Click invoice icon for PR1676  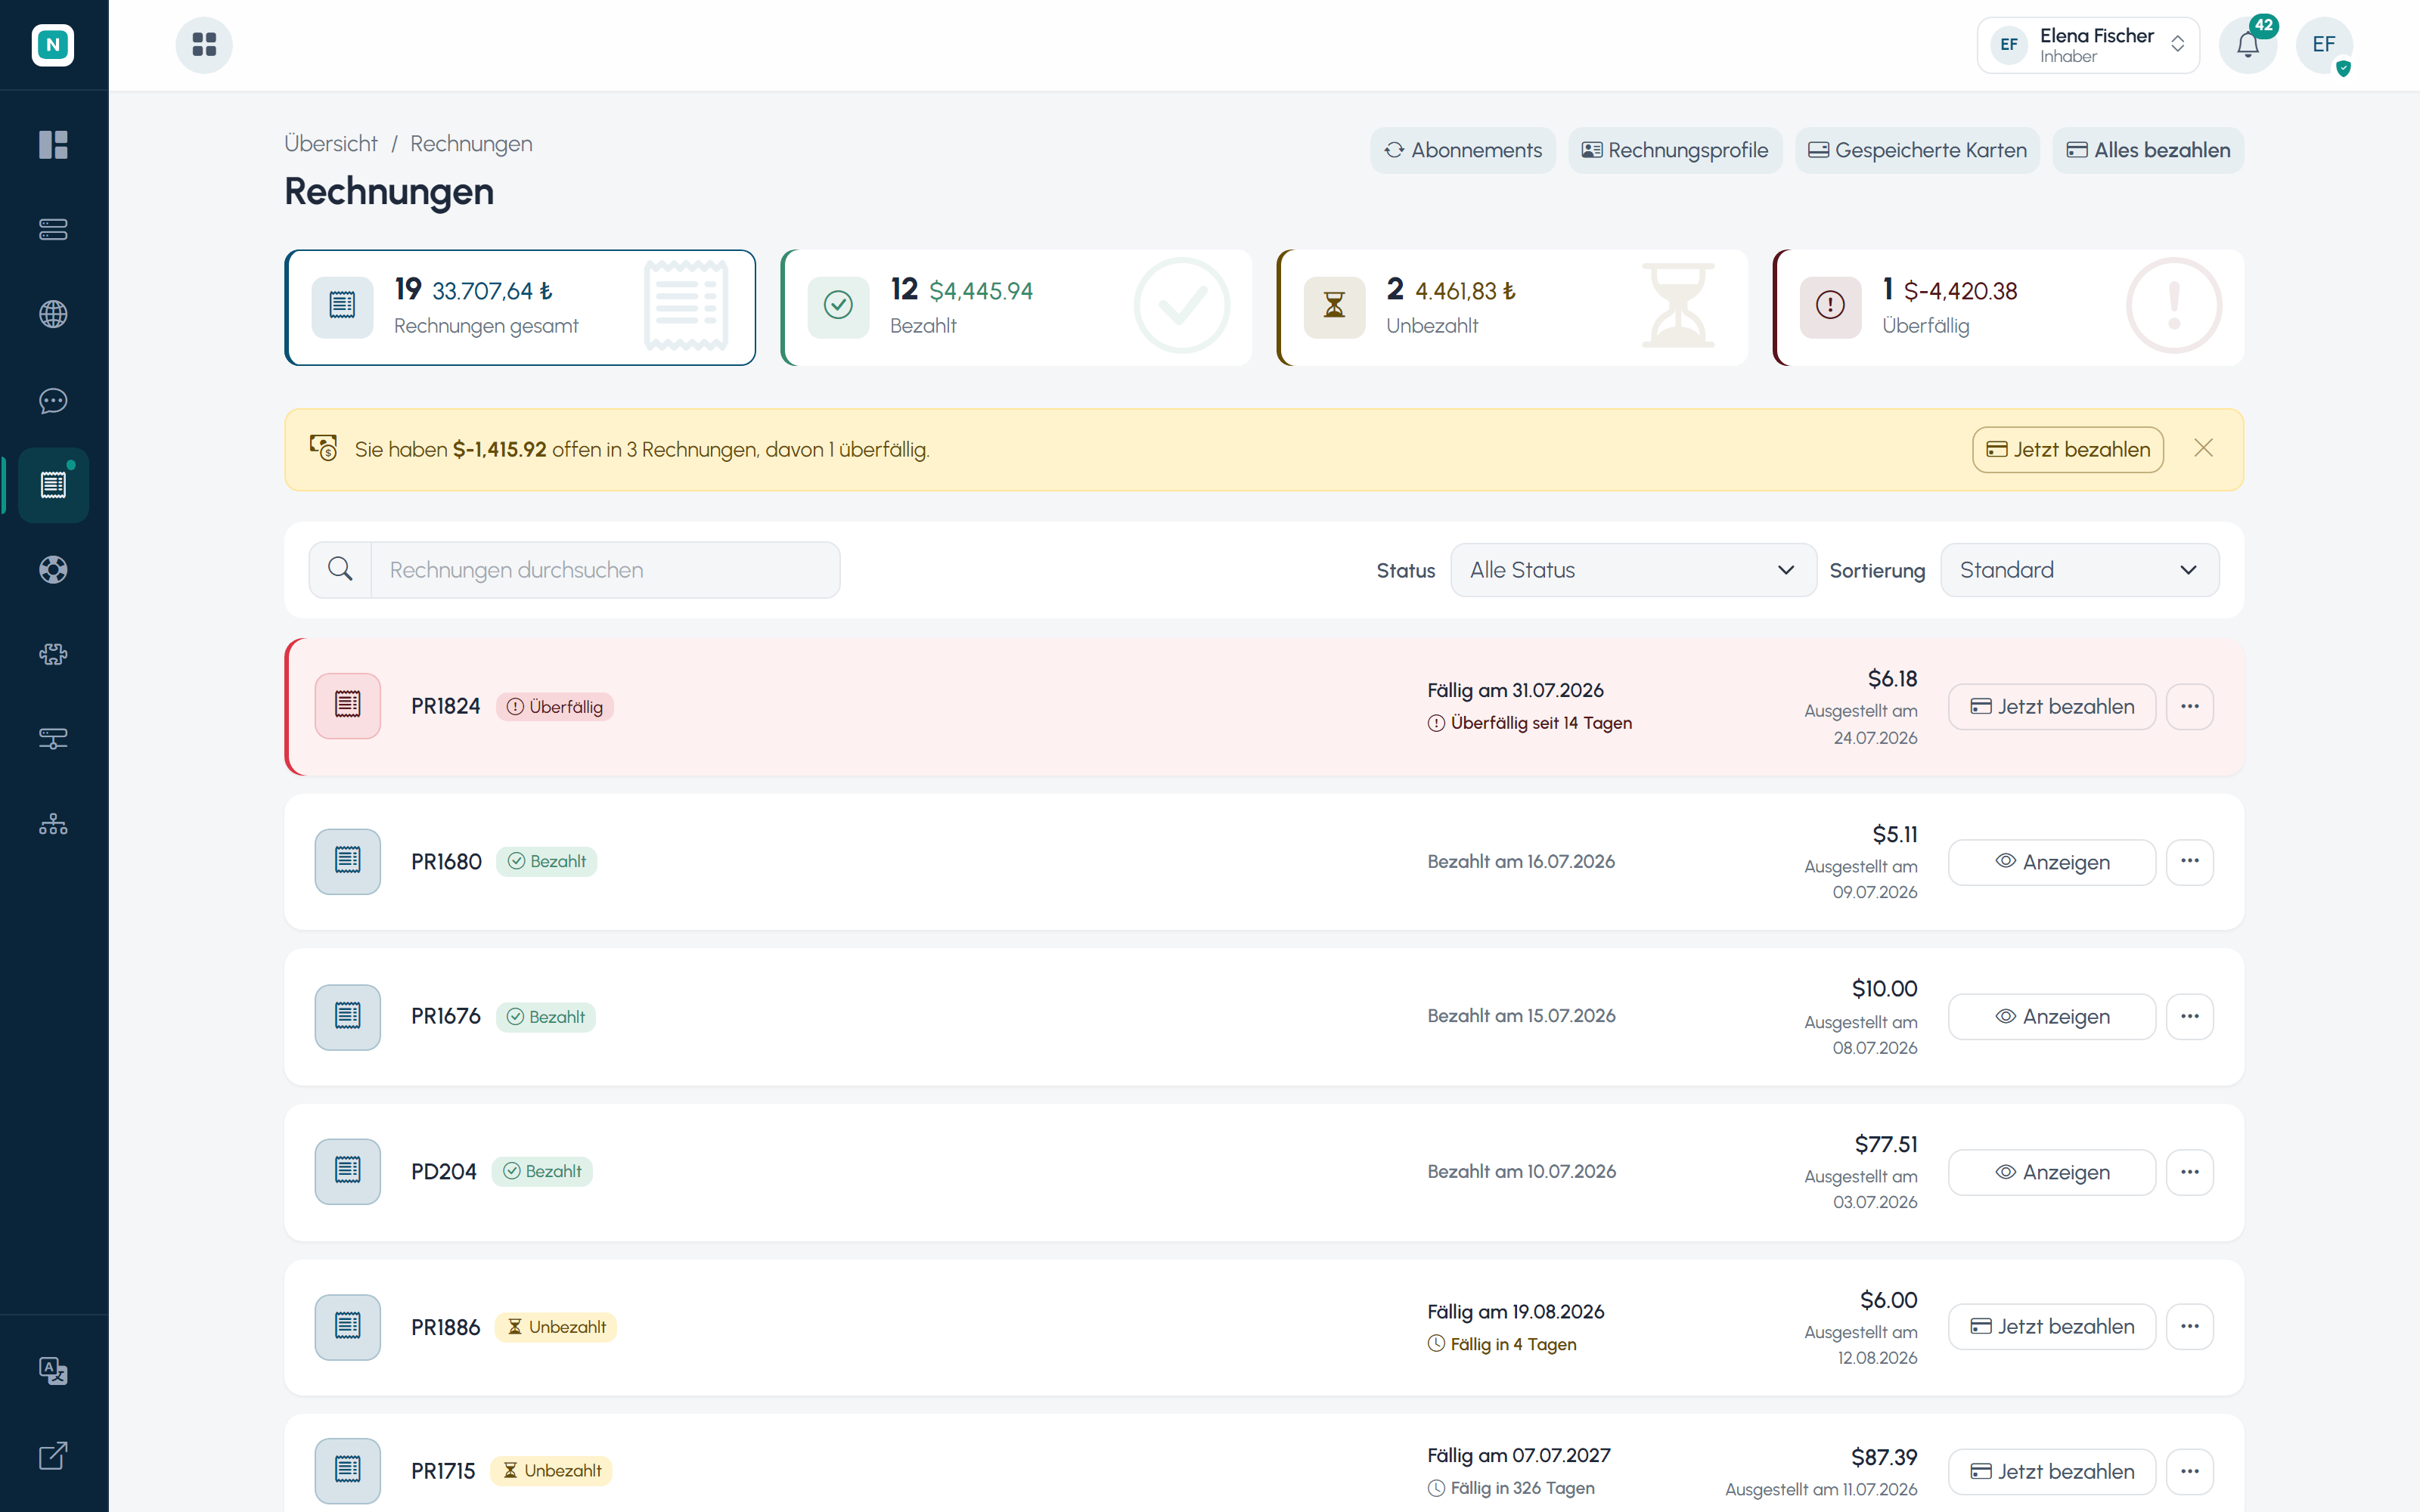point(348,1017)
